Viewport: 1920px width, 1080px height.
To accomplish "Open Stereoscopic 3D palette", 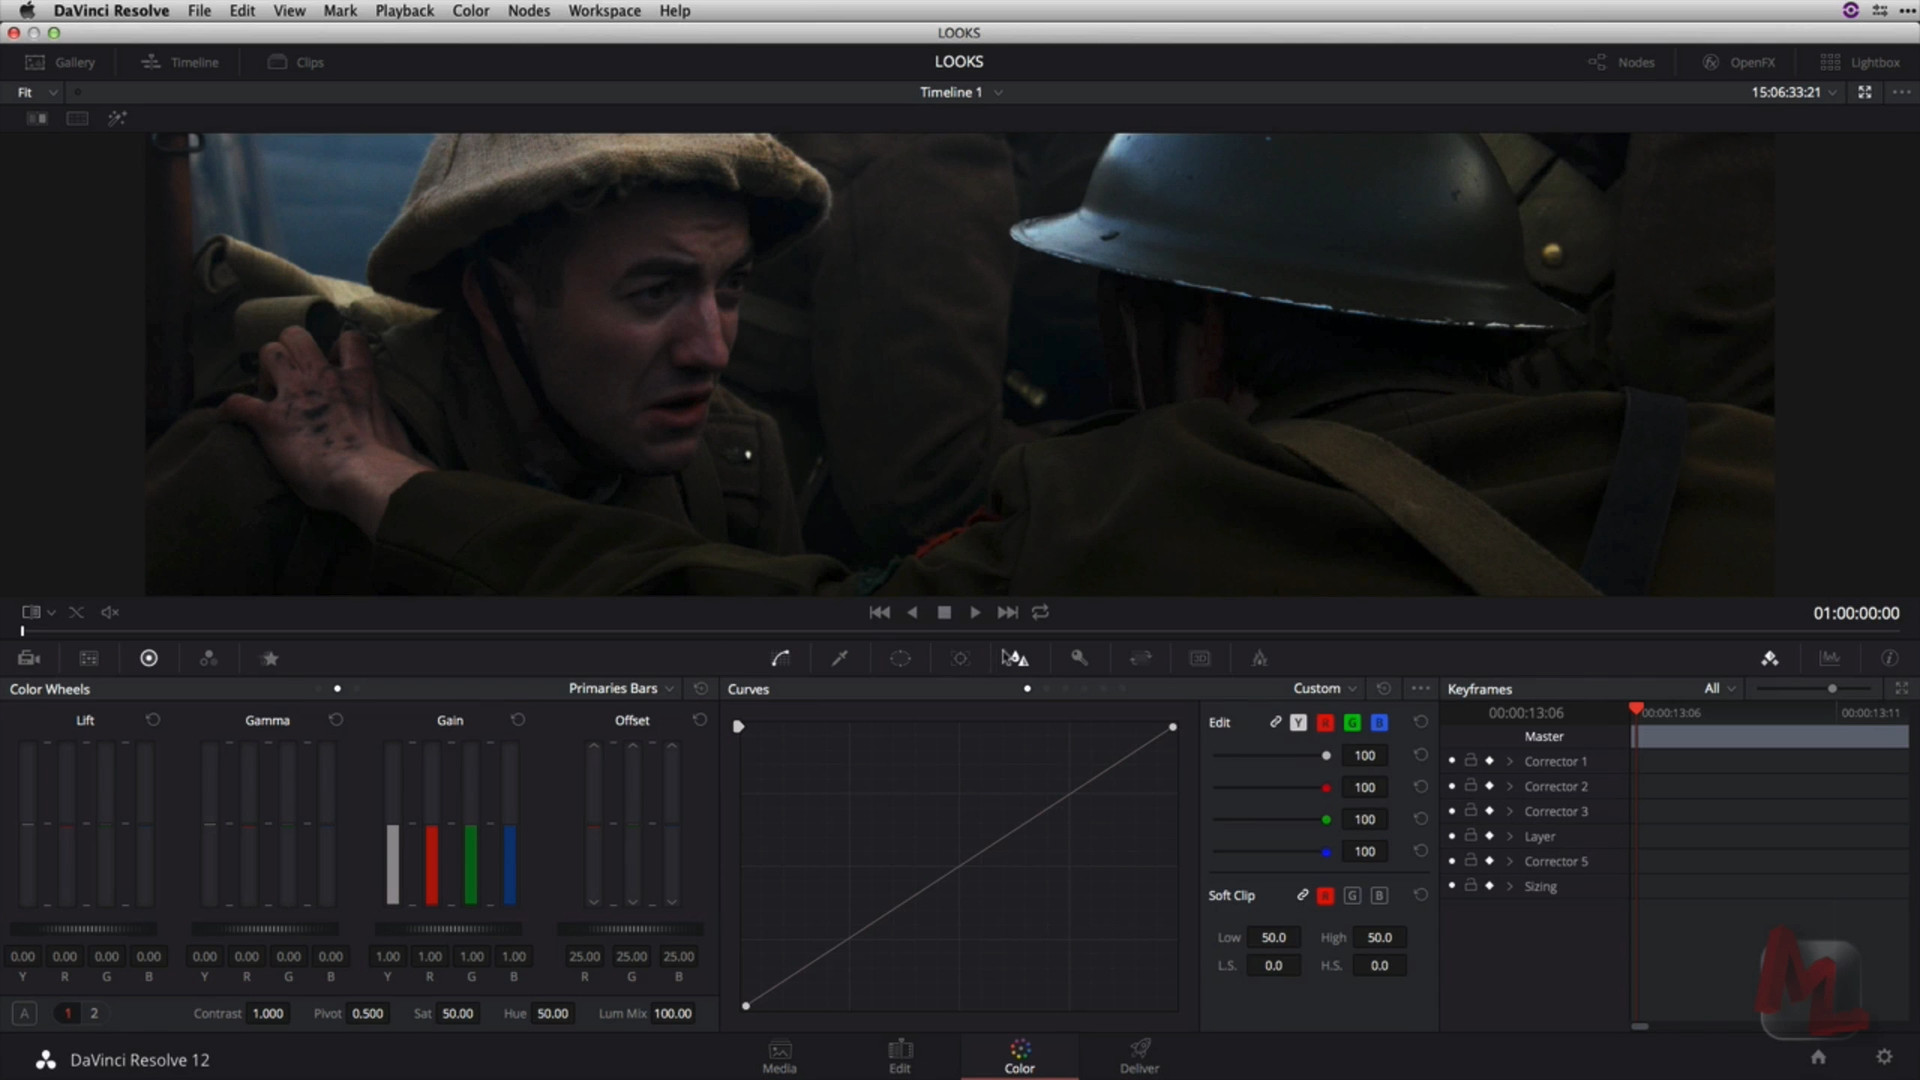I will [x=1200, y=658].
